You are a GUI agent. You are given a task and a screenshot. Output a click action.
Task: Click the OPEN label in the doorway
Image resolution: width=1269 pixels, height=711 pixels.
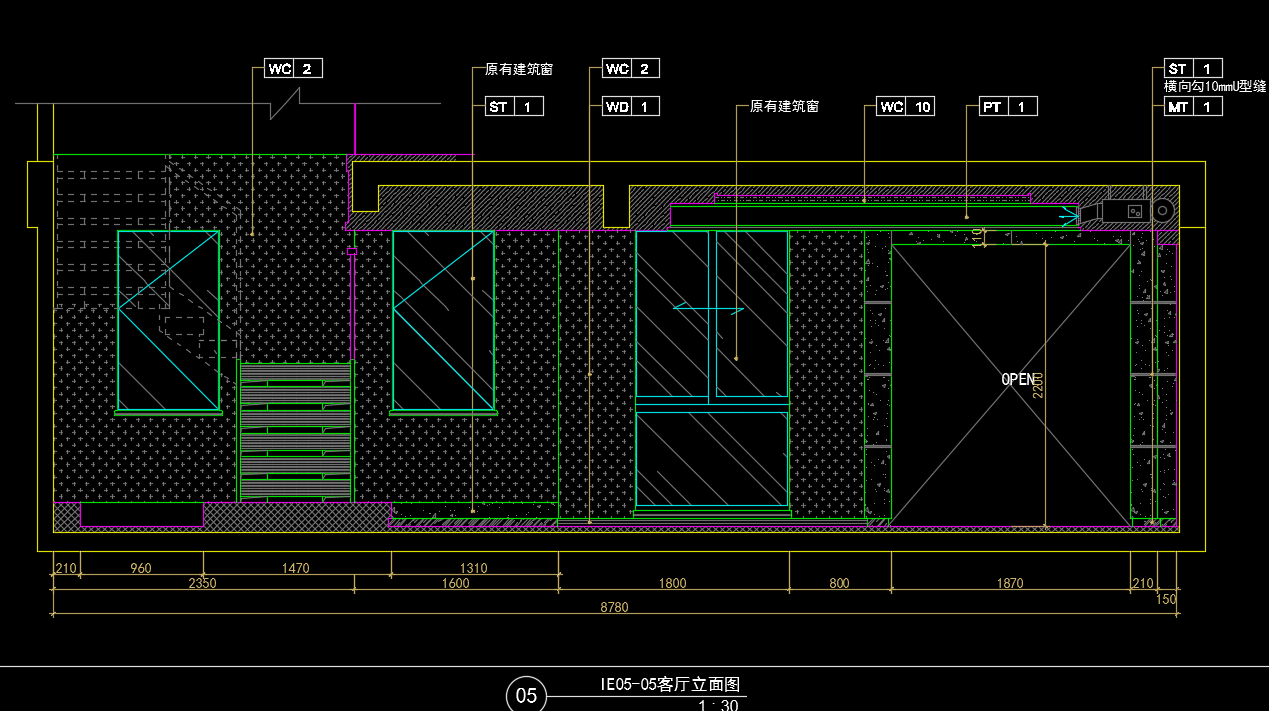pos(1017,379)
